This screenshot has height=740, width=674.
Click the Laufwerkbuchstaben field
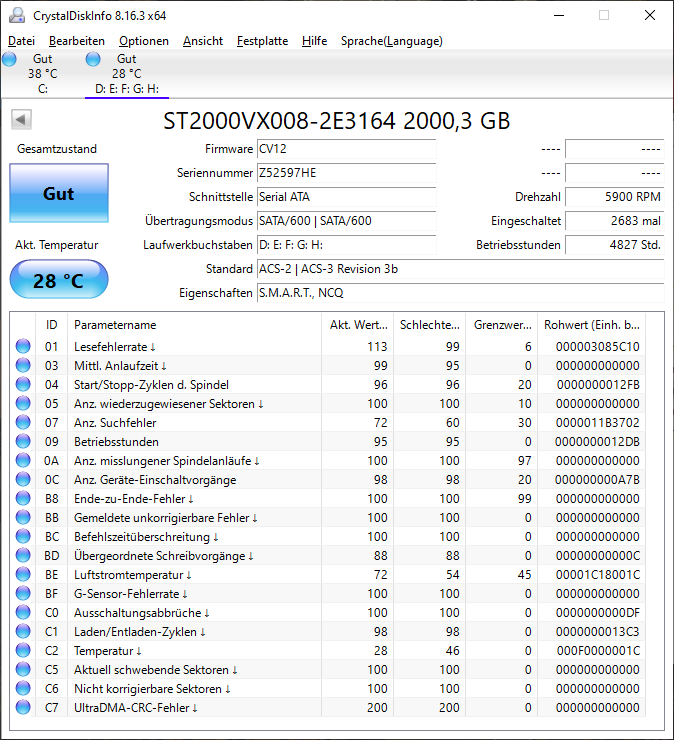click(x=346, y=245)
